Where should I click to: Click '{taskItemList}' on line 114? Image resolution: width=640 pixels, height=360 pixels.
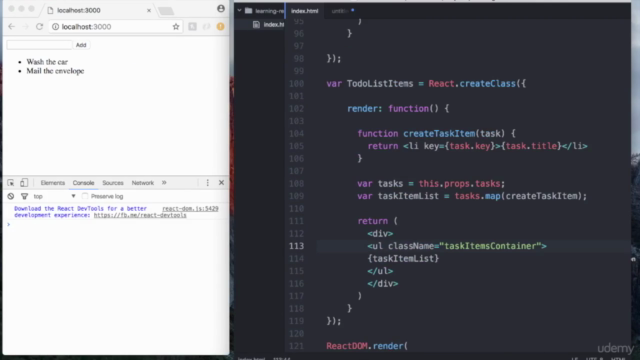point(403,259)
